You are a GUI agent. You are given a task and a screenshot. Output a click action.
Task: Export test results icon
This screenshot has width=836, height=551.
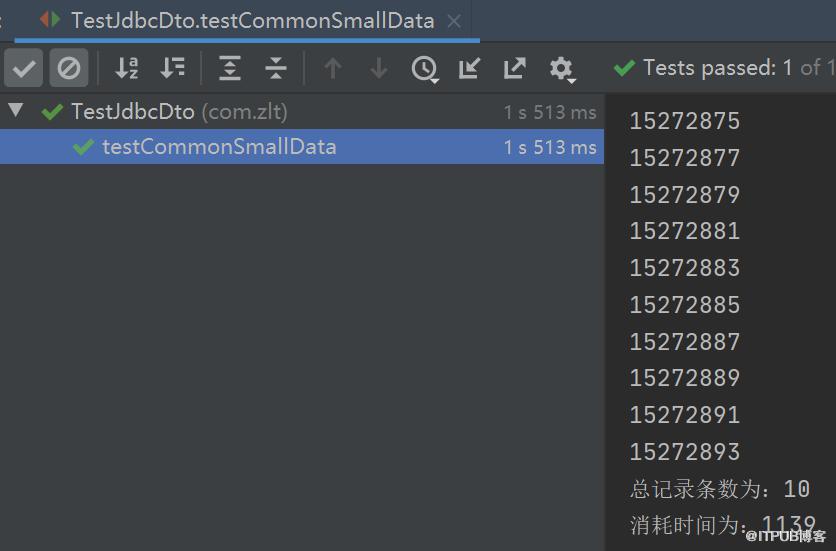coord(515,68)
